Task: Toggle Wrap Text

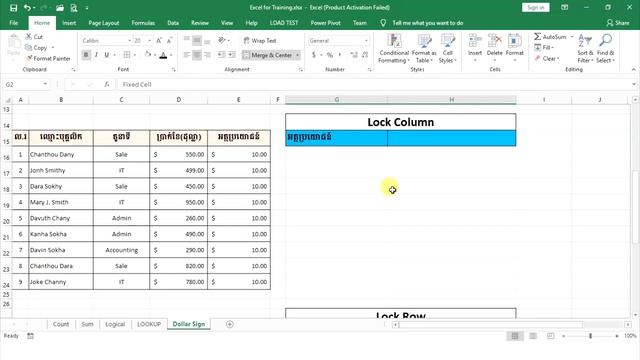Action: tap(260, 40)
